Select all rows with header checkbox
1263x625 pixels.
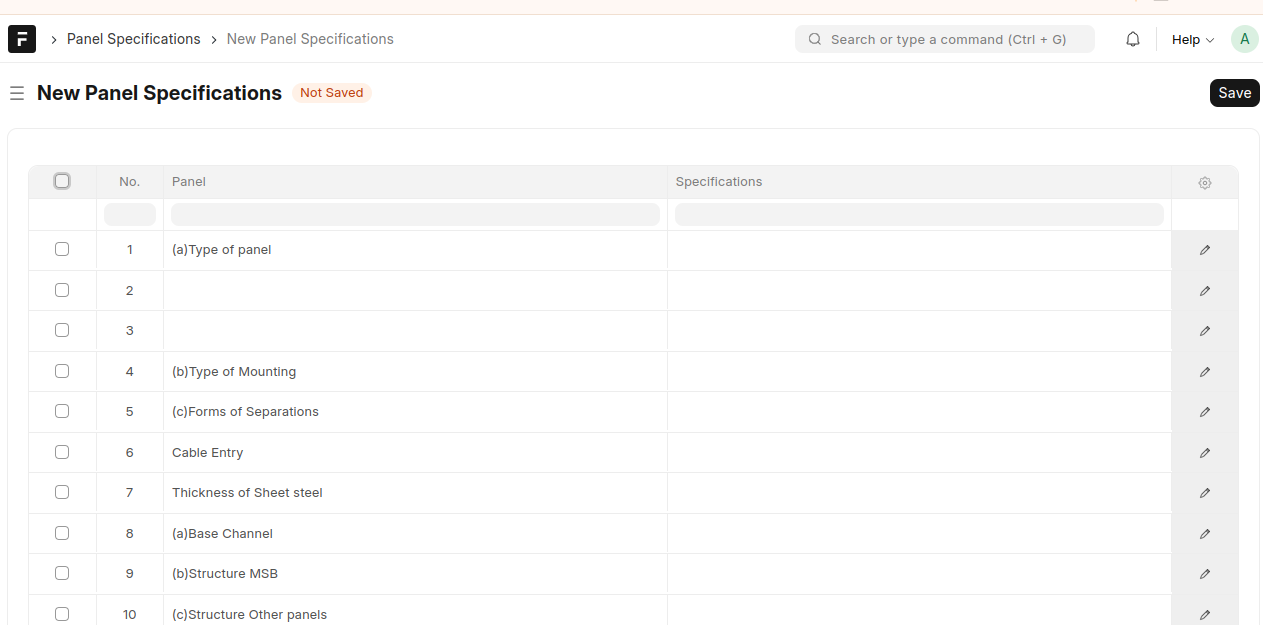(62, 181)
